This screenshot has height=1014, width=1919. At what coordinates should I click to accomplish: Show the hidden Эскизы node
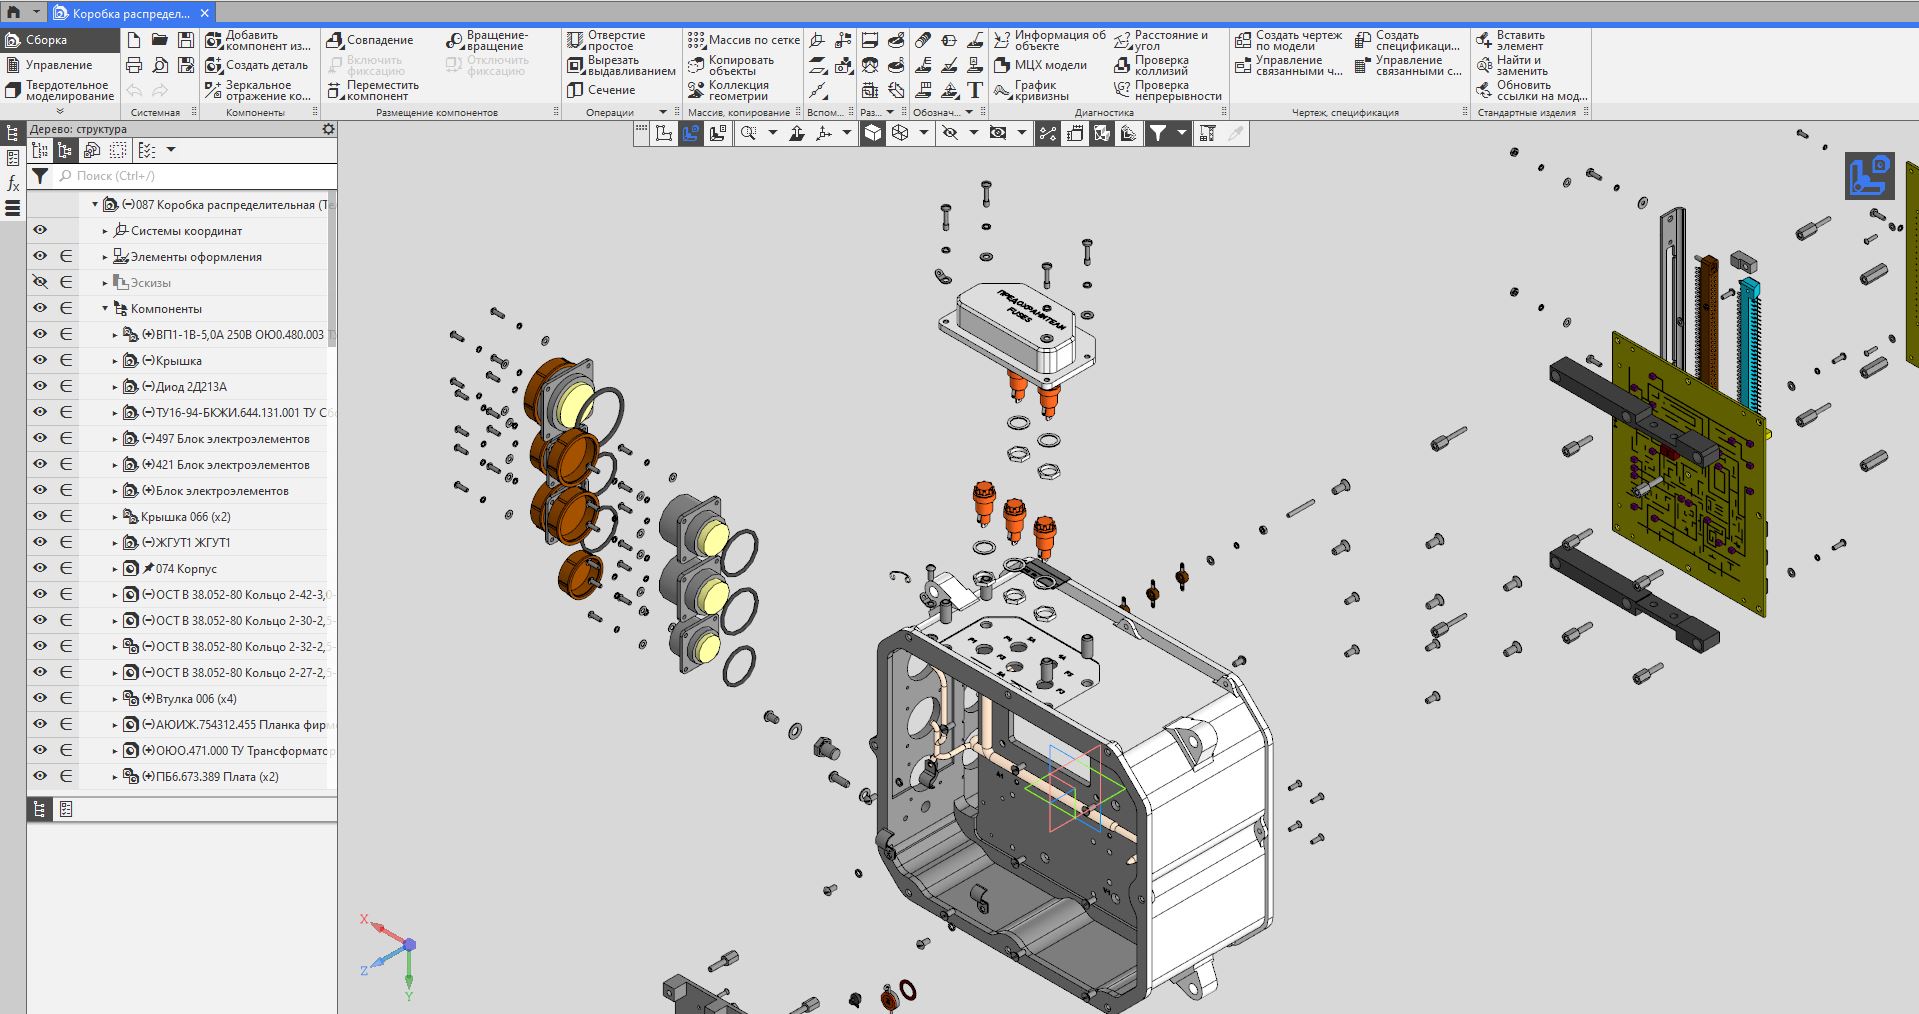(x=40, y=283)
